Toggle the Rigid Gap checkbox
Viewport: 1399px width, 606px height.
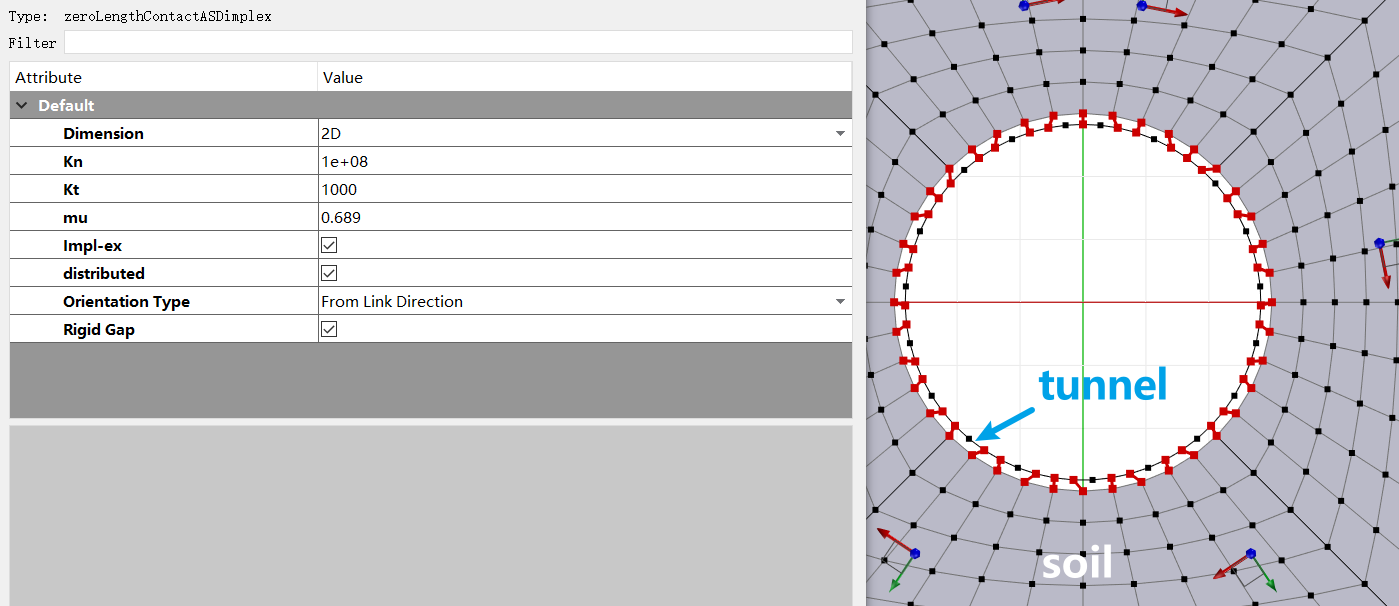[329, 329]
